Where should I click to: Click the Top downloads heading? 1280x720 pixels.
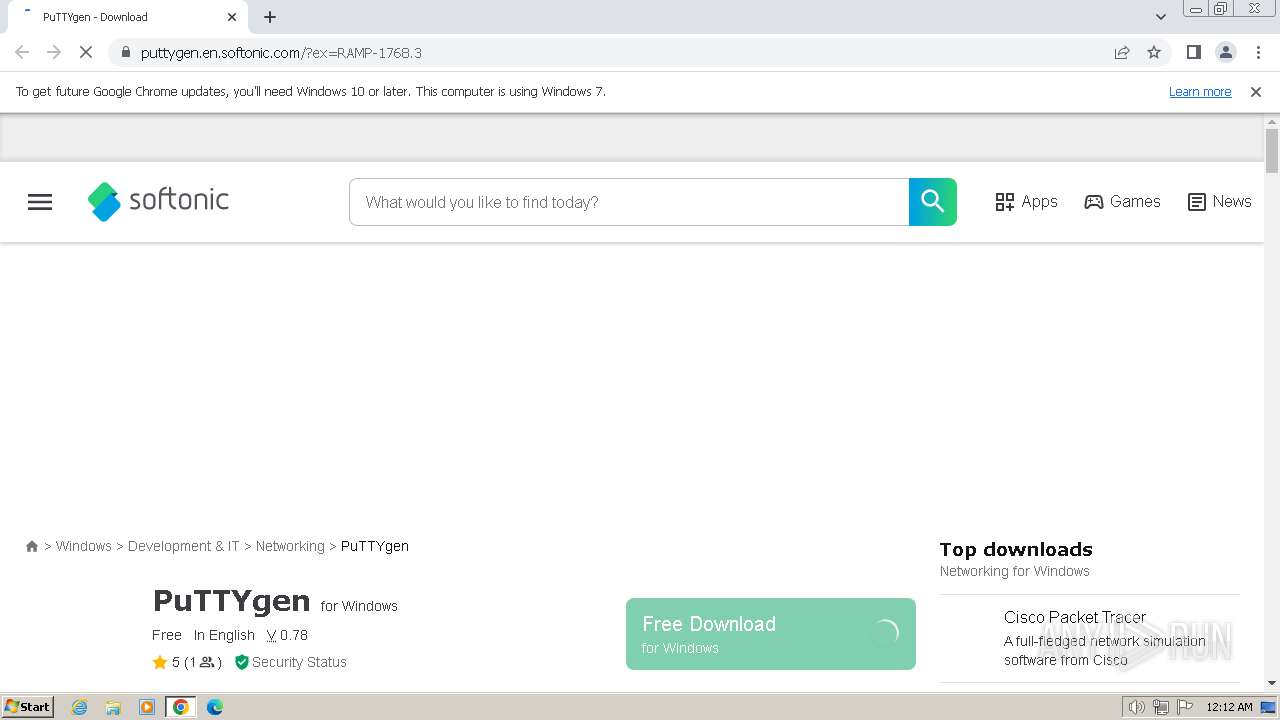pos(1016,549)
